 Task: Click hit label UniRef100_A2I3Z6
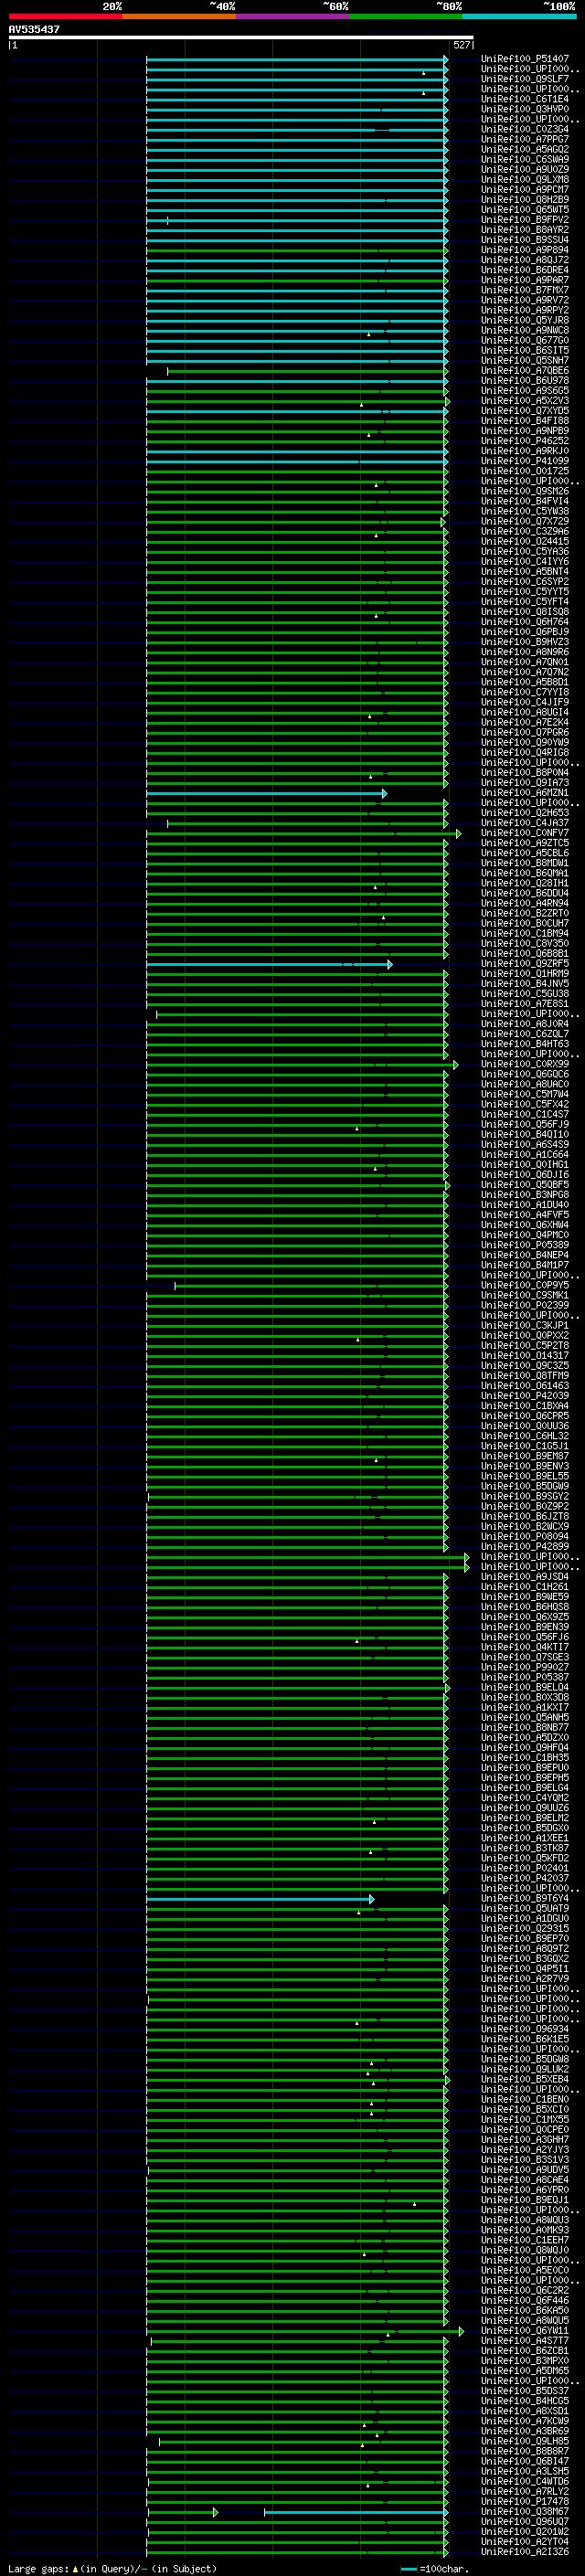(x=525, y=2552)
